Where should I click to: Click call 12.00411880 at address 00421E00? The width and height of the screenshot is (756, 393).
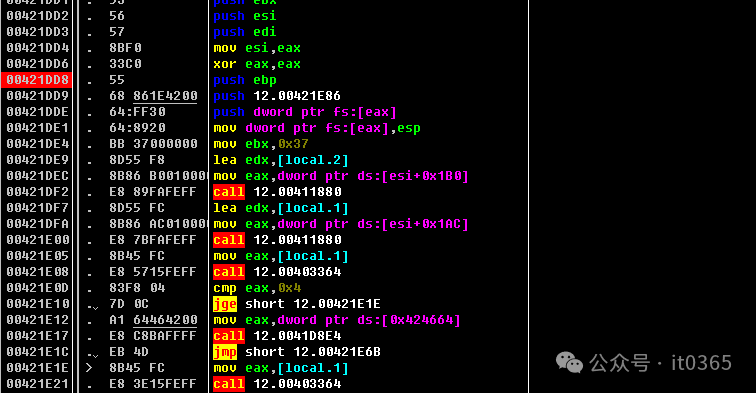277,240
